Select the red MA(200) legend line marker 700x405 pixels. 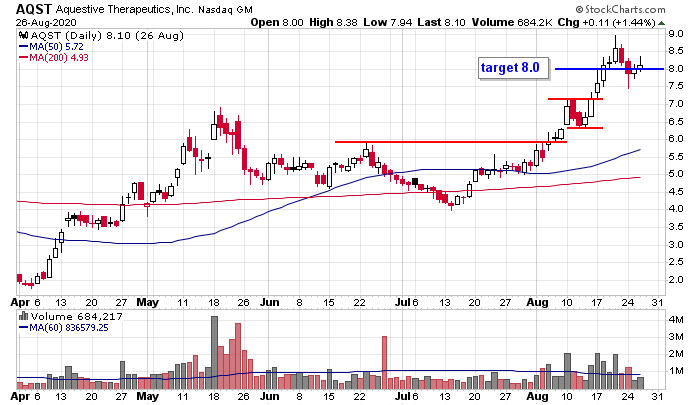(24, 58)
